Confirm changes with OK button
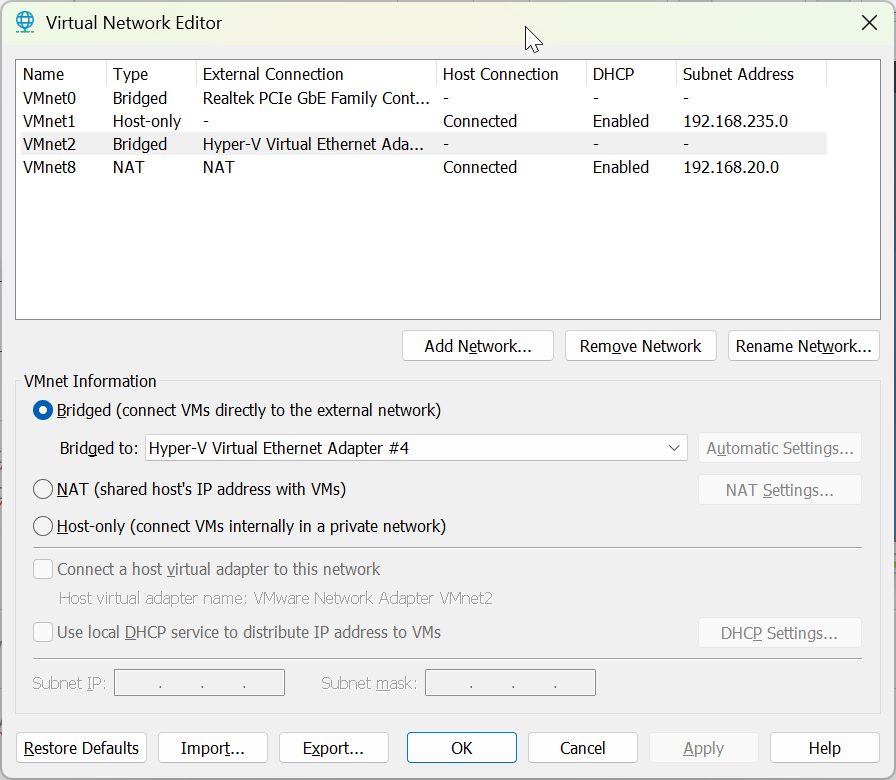 pyautogui.click(x=461, y=748)
